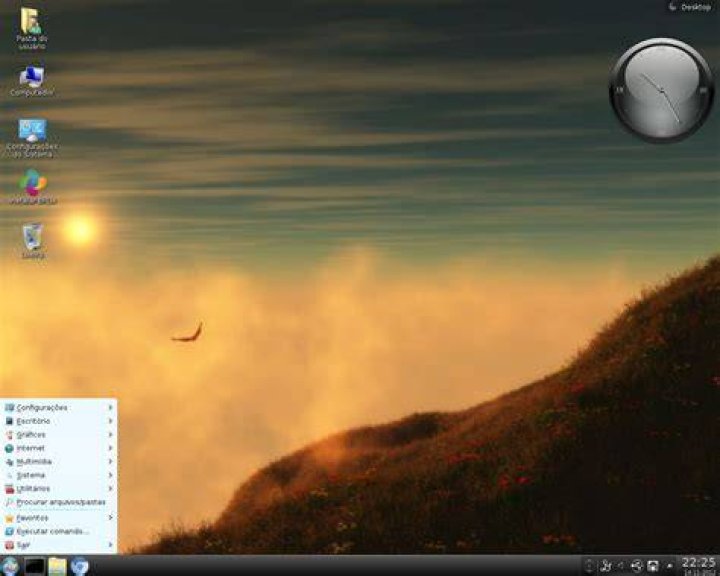This screenshot has height=576, width=720.
Task: Expand the Internet submenu
Action: click(59, 448)
